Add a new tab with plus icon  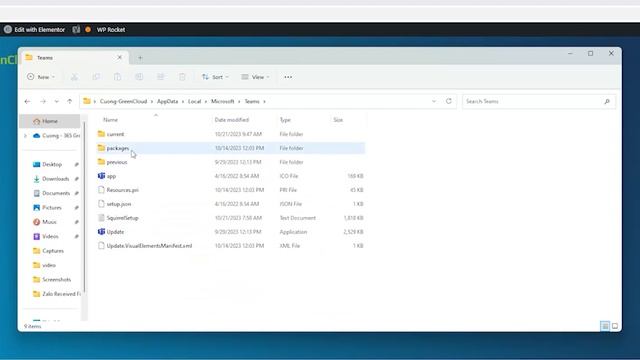(140, 58)
